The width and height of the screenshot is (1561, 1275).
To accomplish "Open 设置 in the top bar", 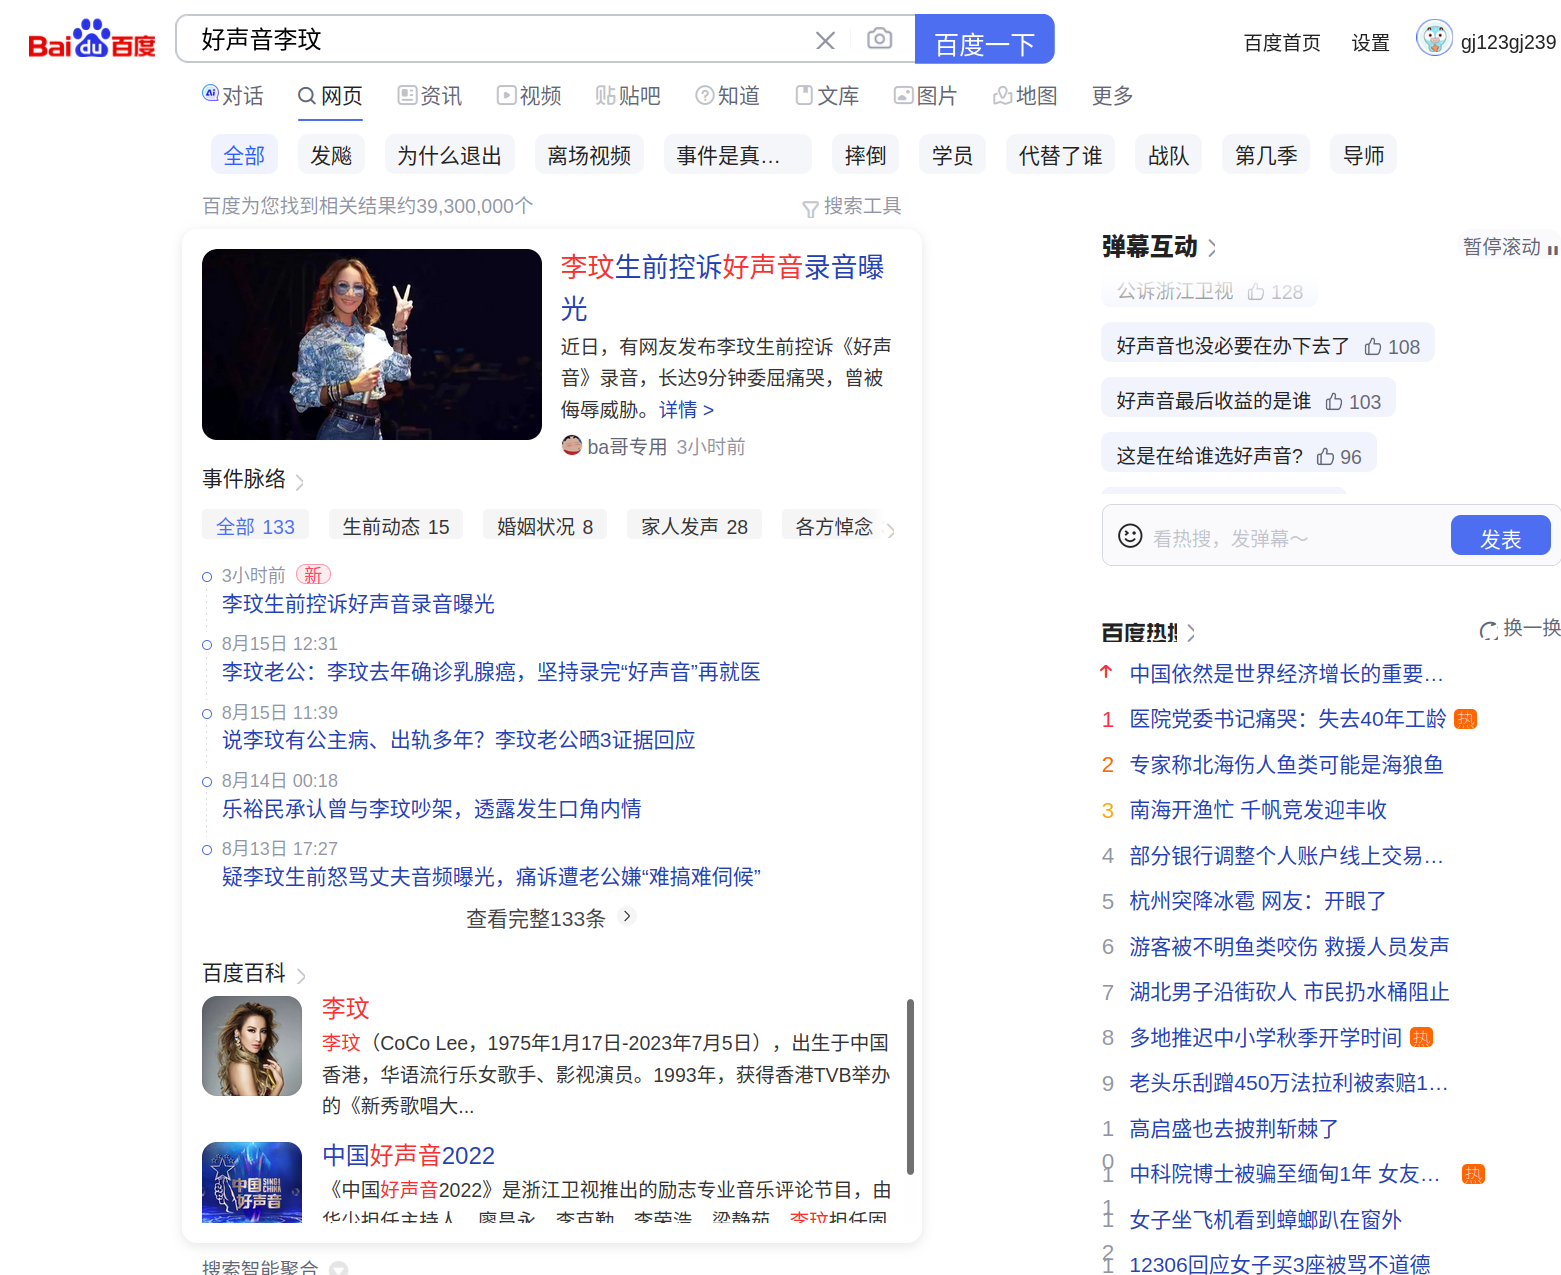I will click(1370, 42).
